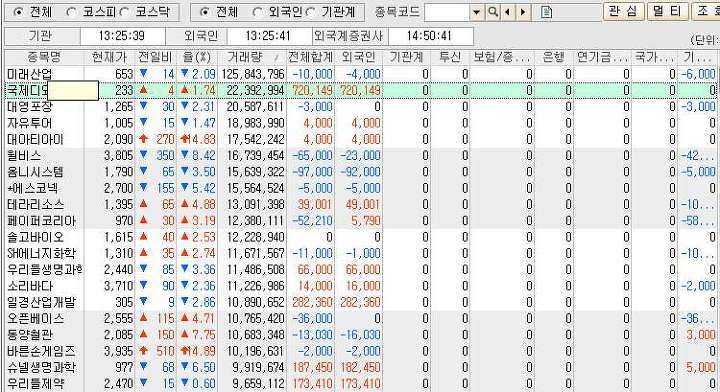Select the 미래산업 stock row
The height and width of the screenshot is (392, 720).
[360, 74]
